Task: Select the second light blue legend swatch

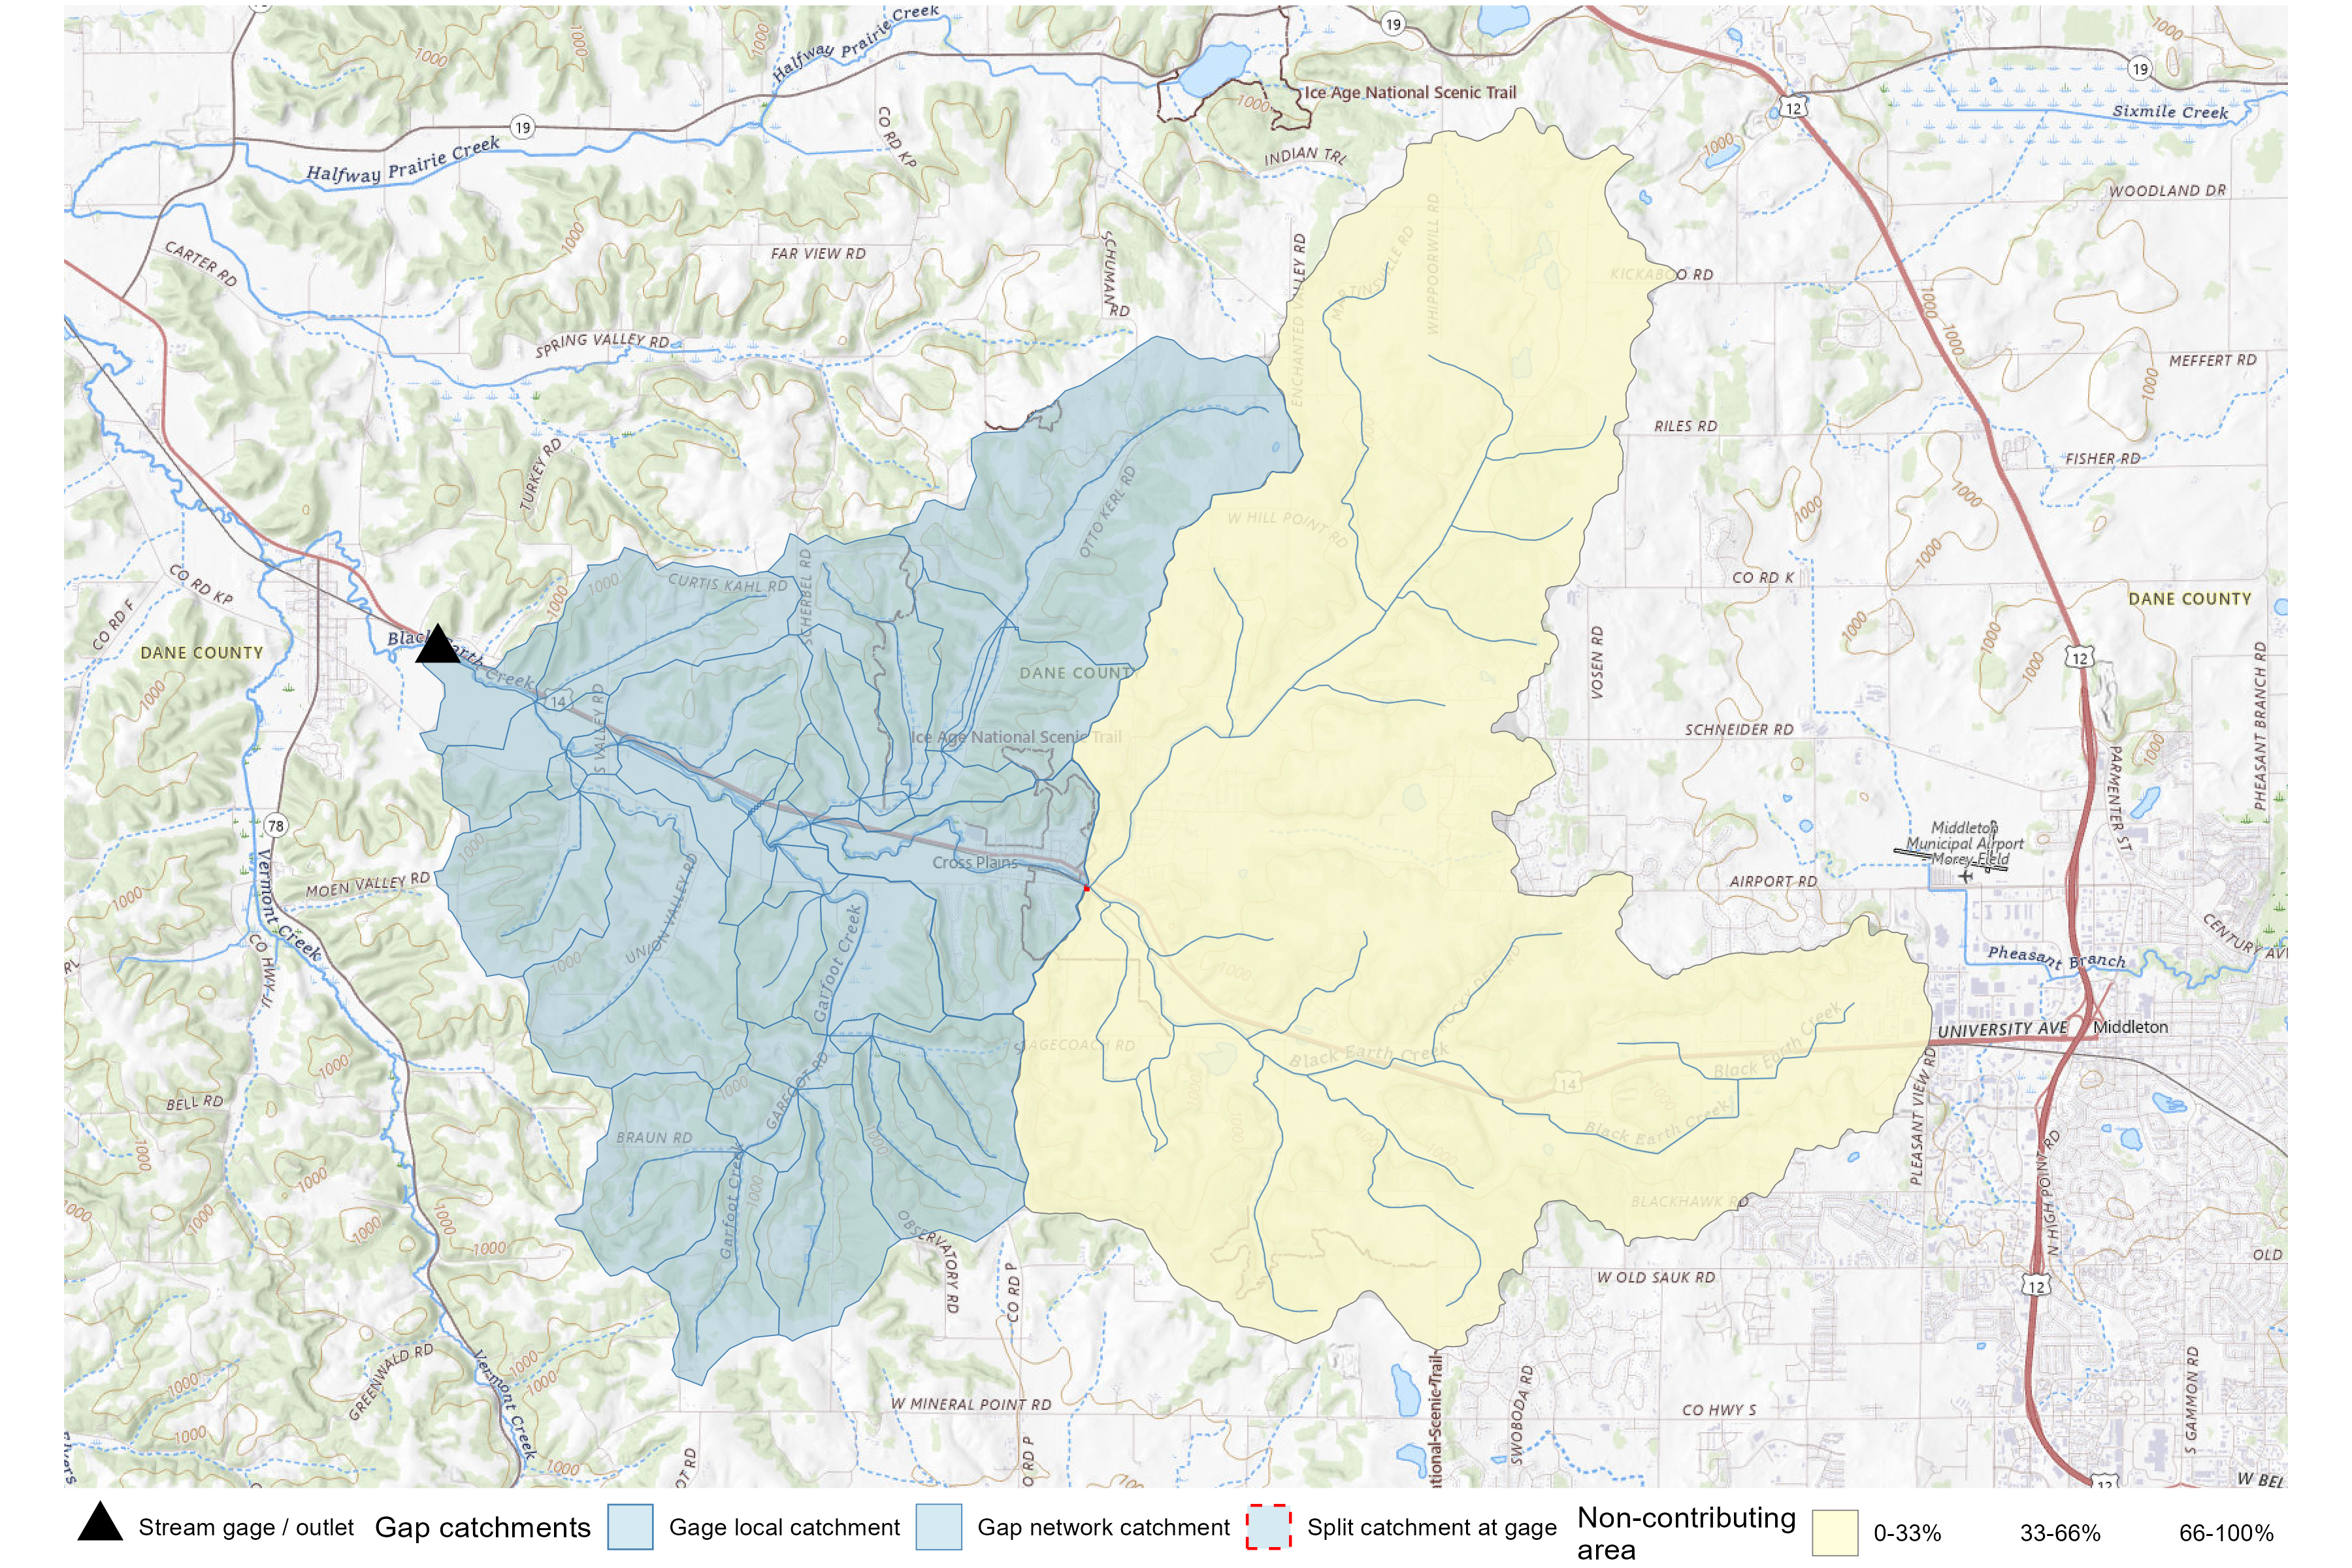Action: pos(939,1527)
